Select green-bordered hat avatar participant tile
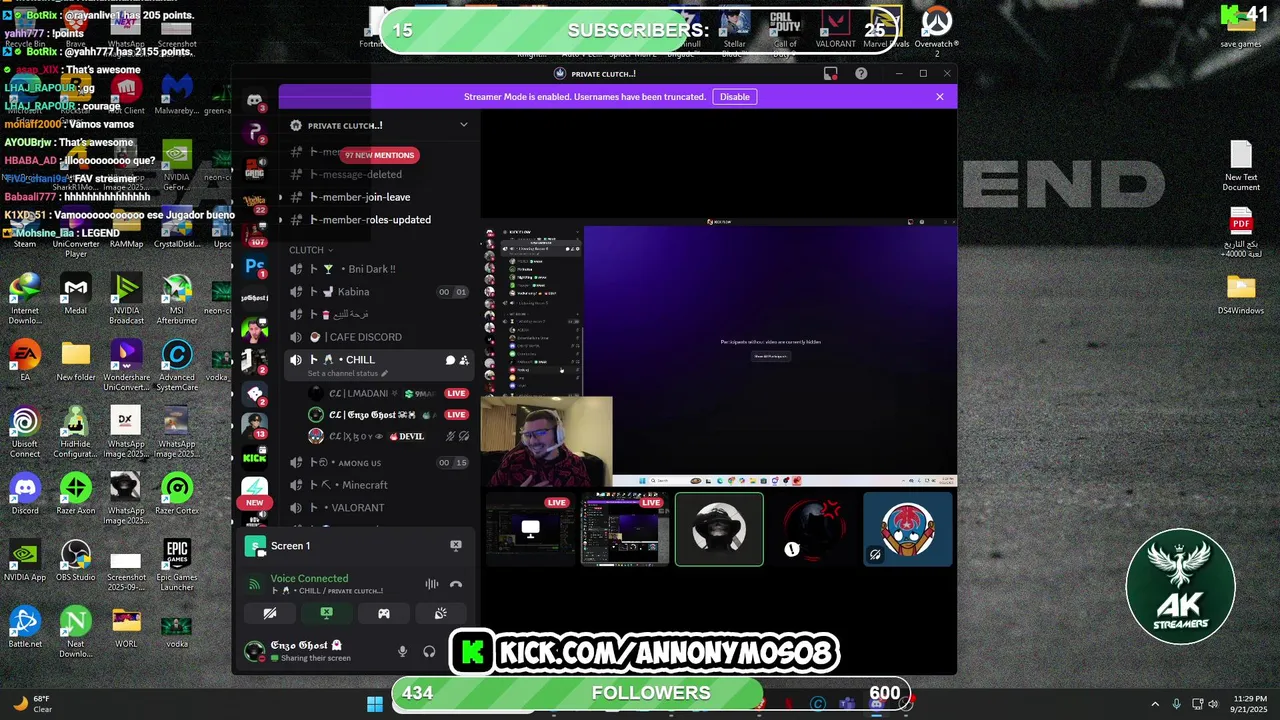Image resolution: width=1280 pixels, height=720 pixels. [x=719, y=529]
